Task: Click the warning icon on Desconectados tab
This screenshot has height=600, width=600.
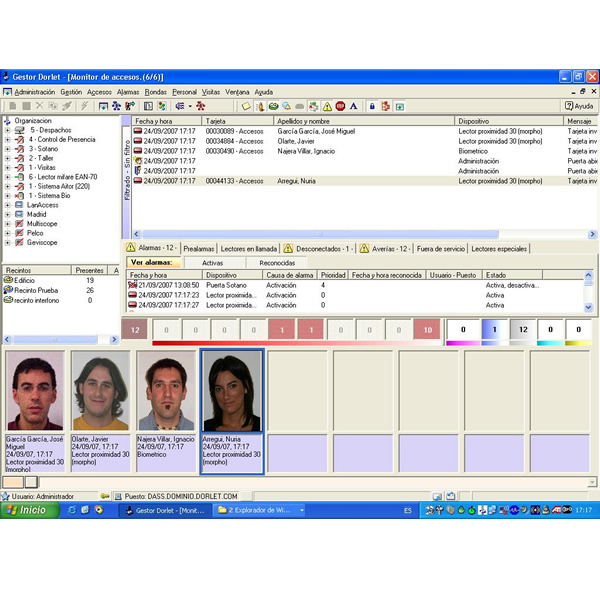Action: (x=288, y=249)
